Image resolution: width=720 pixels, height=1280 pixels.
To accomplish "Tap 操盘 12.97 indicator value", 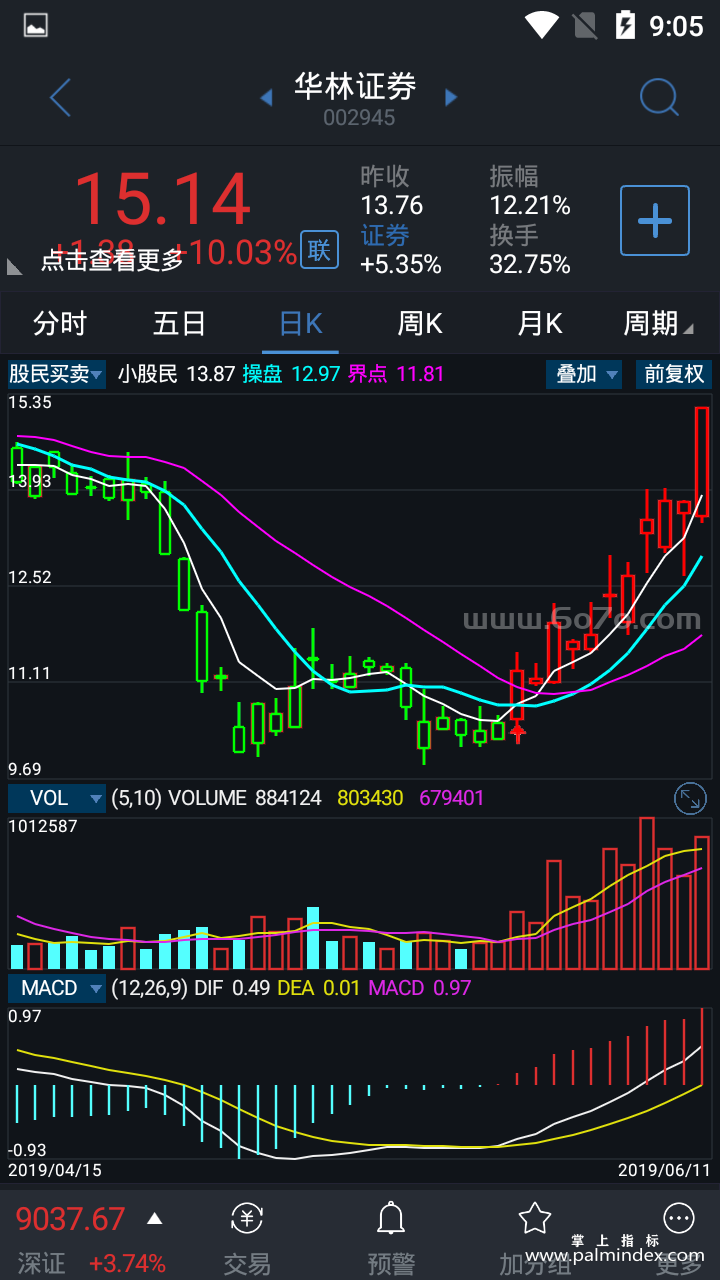I will coord(291,375).
